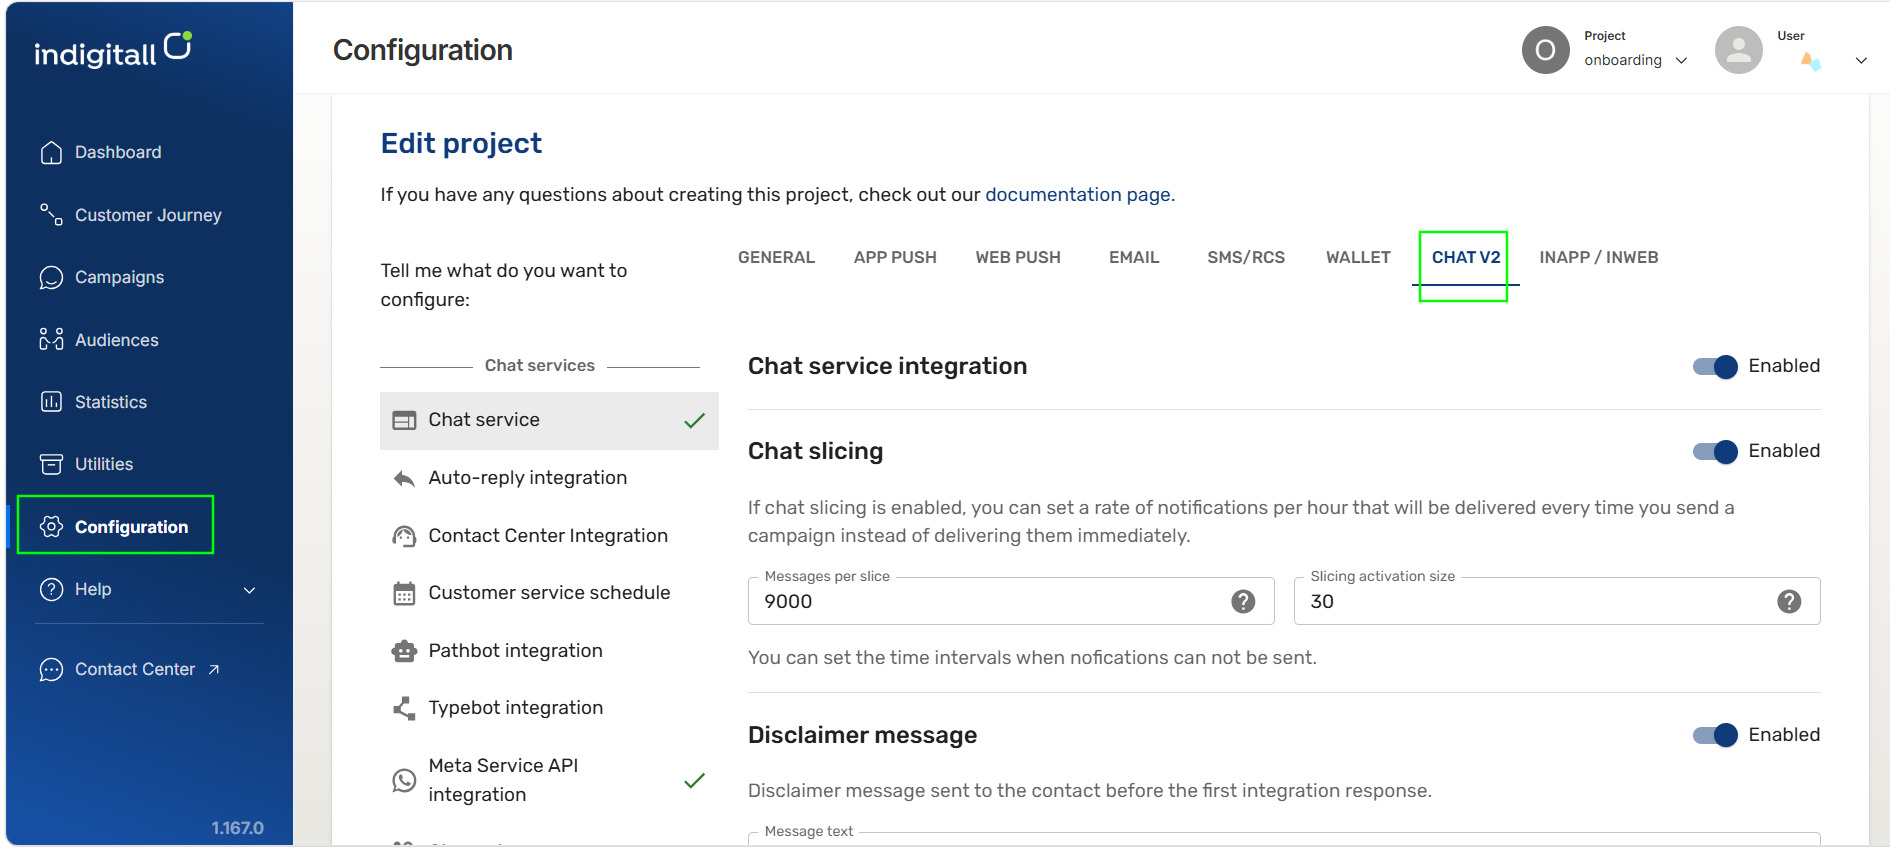Open Contact Center external link arrow
This screenshot has height=851, width=1890.
click(x=214, y=669)
